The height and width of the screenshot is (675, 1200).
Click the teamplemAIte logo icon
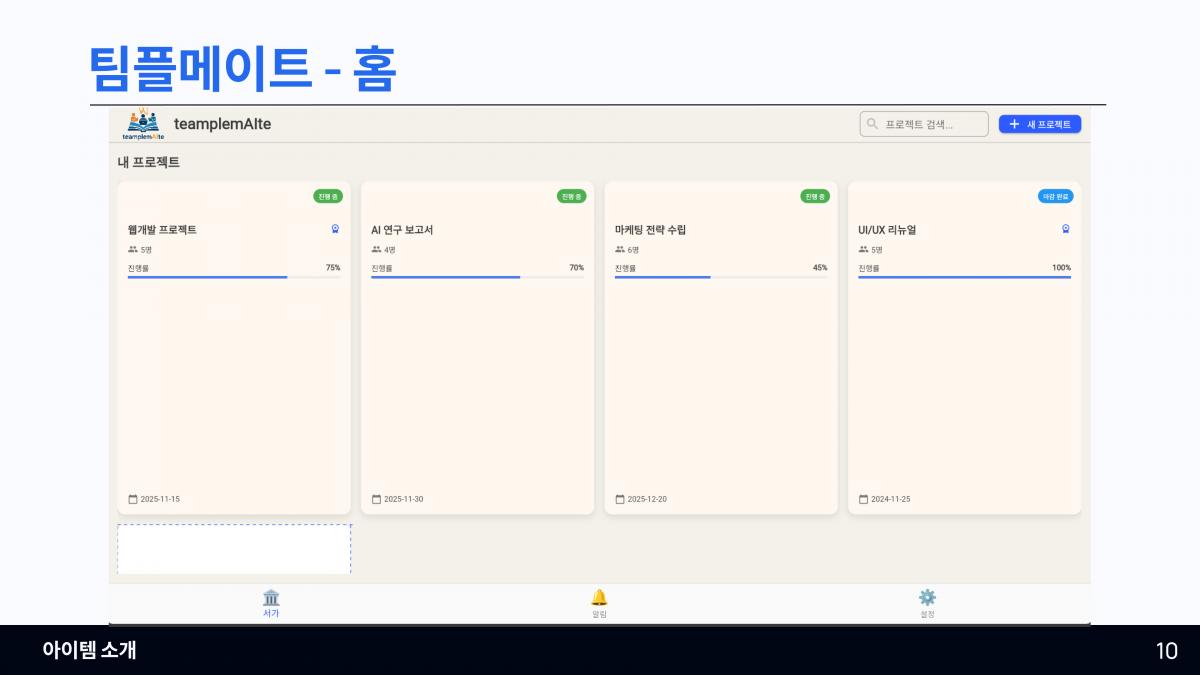(x=143, y=122)
